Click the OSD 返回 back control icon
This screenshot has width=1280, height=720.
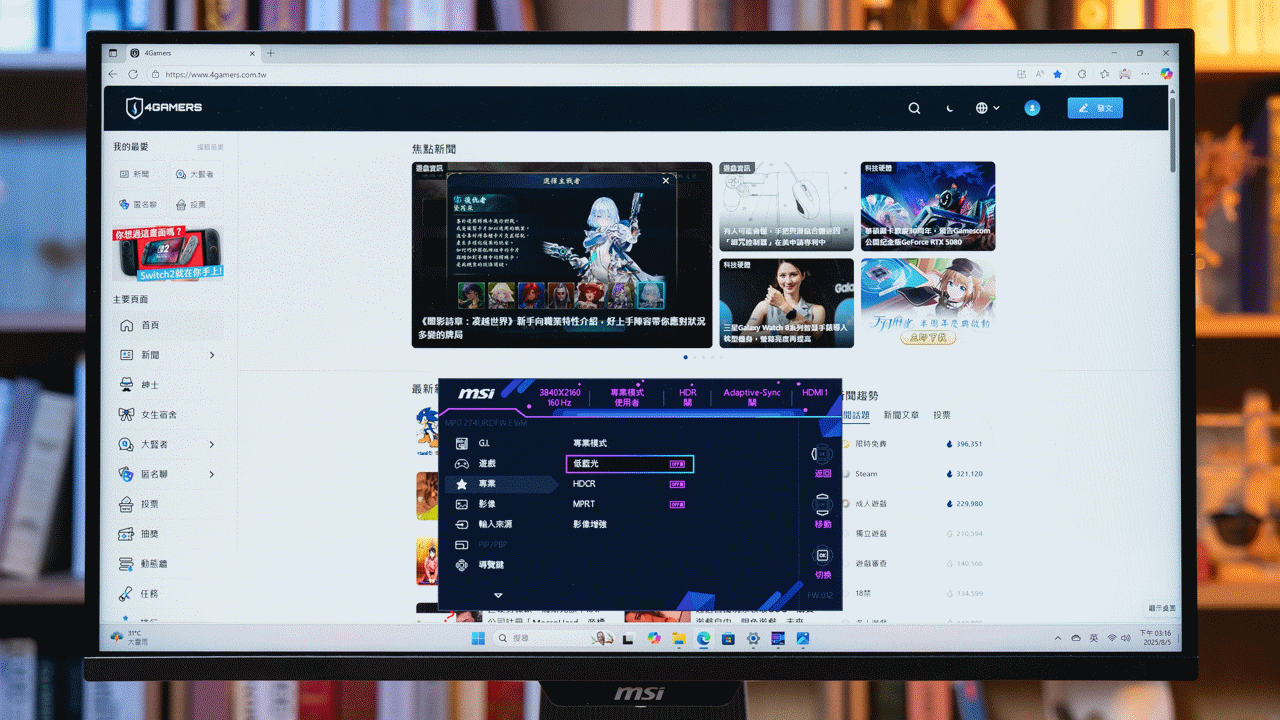822,455
